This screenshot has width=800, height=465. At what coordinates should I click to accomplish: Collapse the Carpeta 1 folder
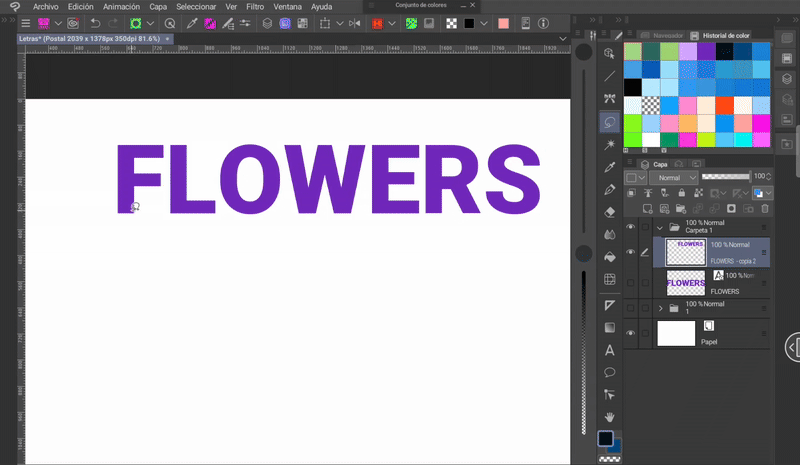coord(660,227)
